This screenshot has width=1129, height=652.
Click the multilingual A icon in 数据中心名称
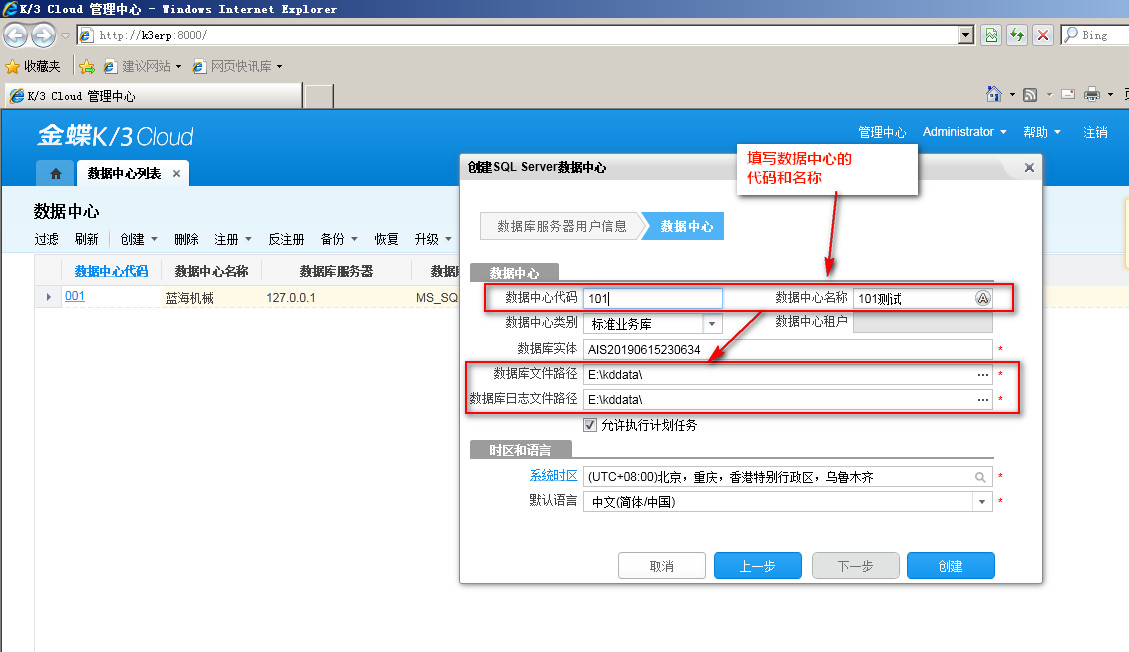[x=983, y=298]
